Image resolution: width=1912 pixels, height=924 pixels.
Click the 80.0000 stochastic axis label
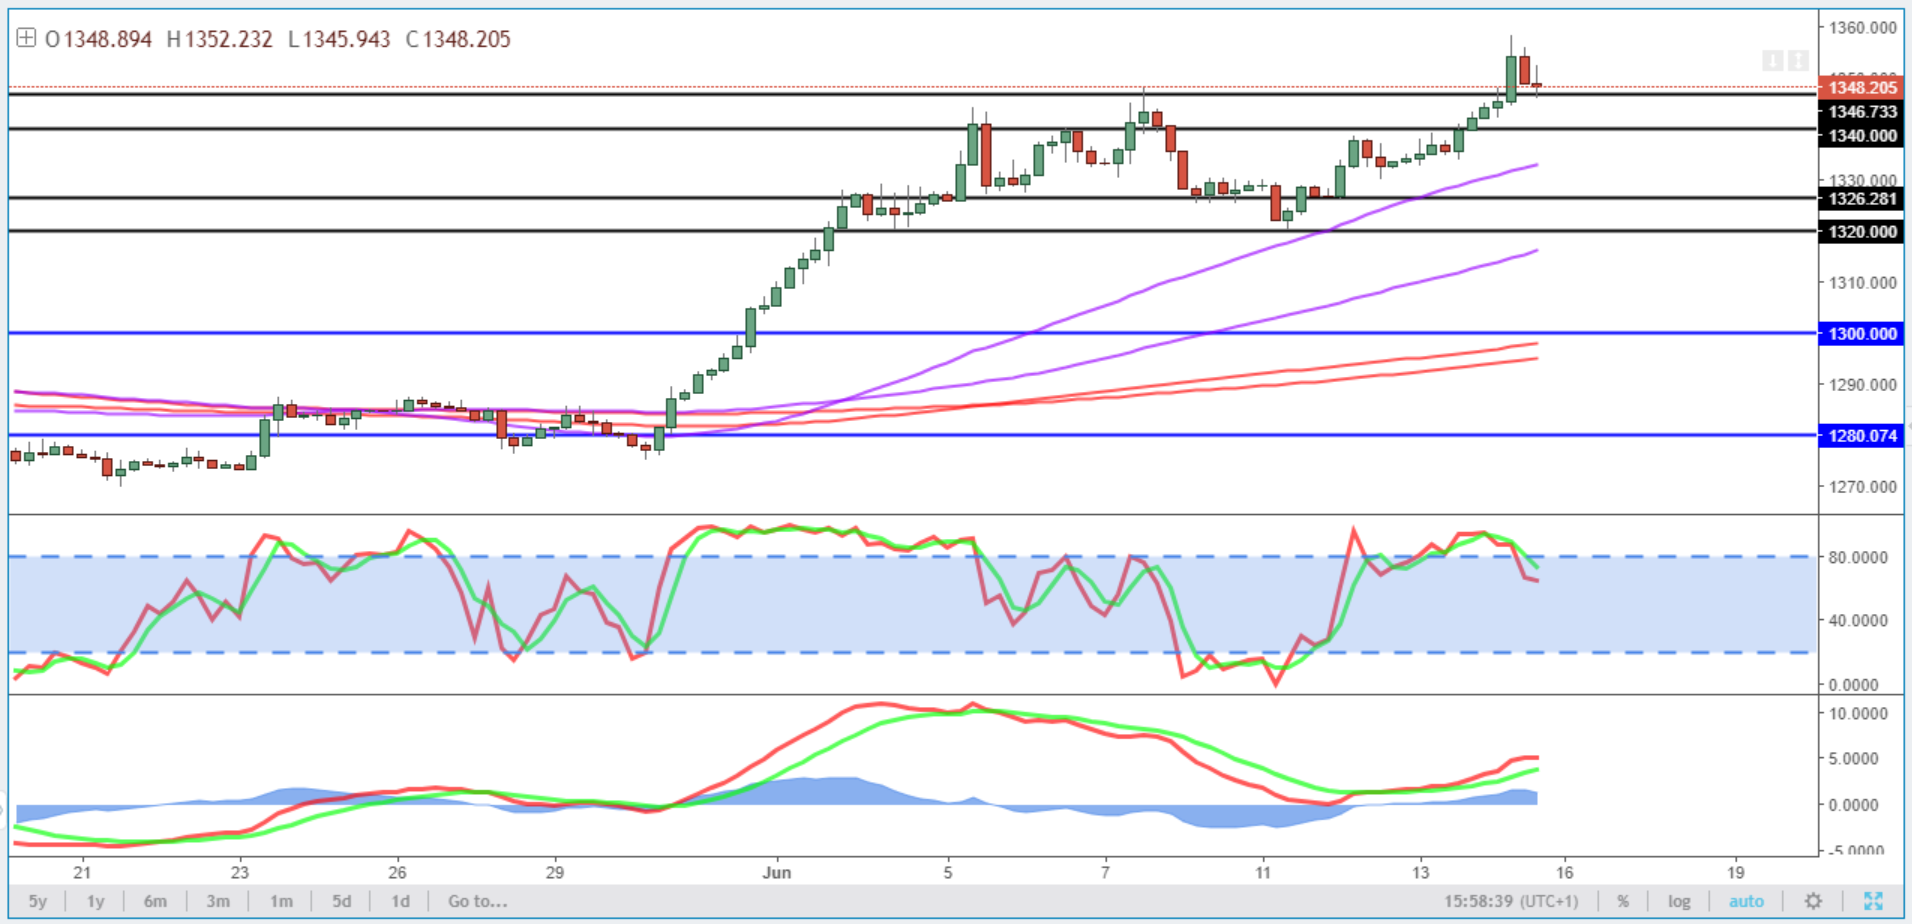(1858, 557)
